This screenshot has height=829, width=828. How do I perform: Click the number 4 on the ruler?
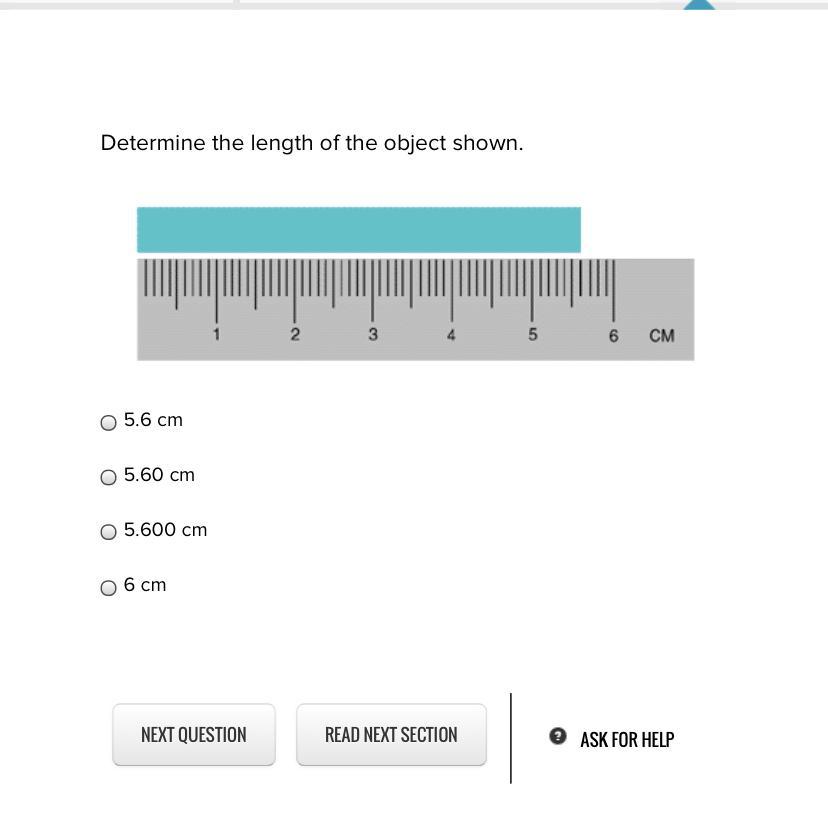[x=451, y=335]
